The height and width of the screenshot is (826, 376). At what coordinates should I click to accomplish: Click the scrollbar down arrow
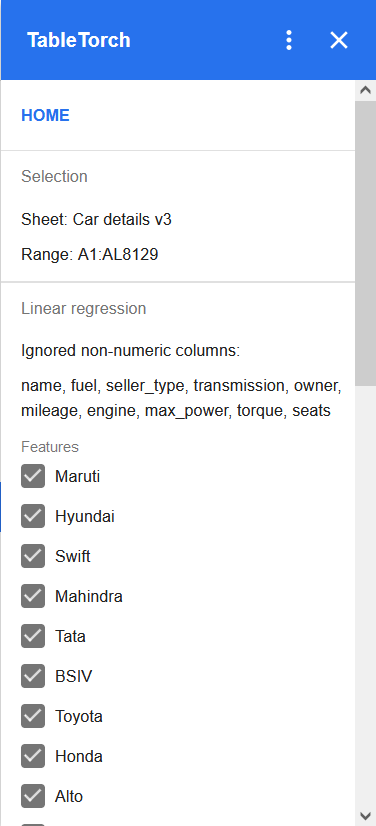coord(365,815)
